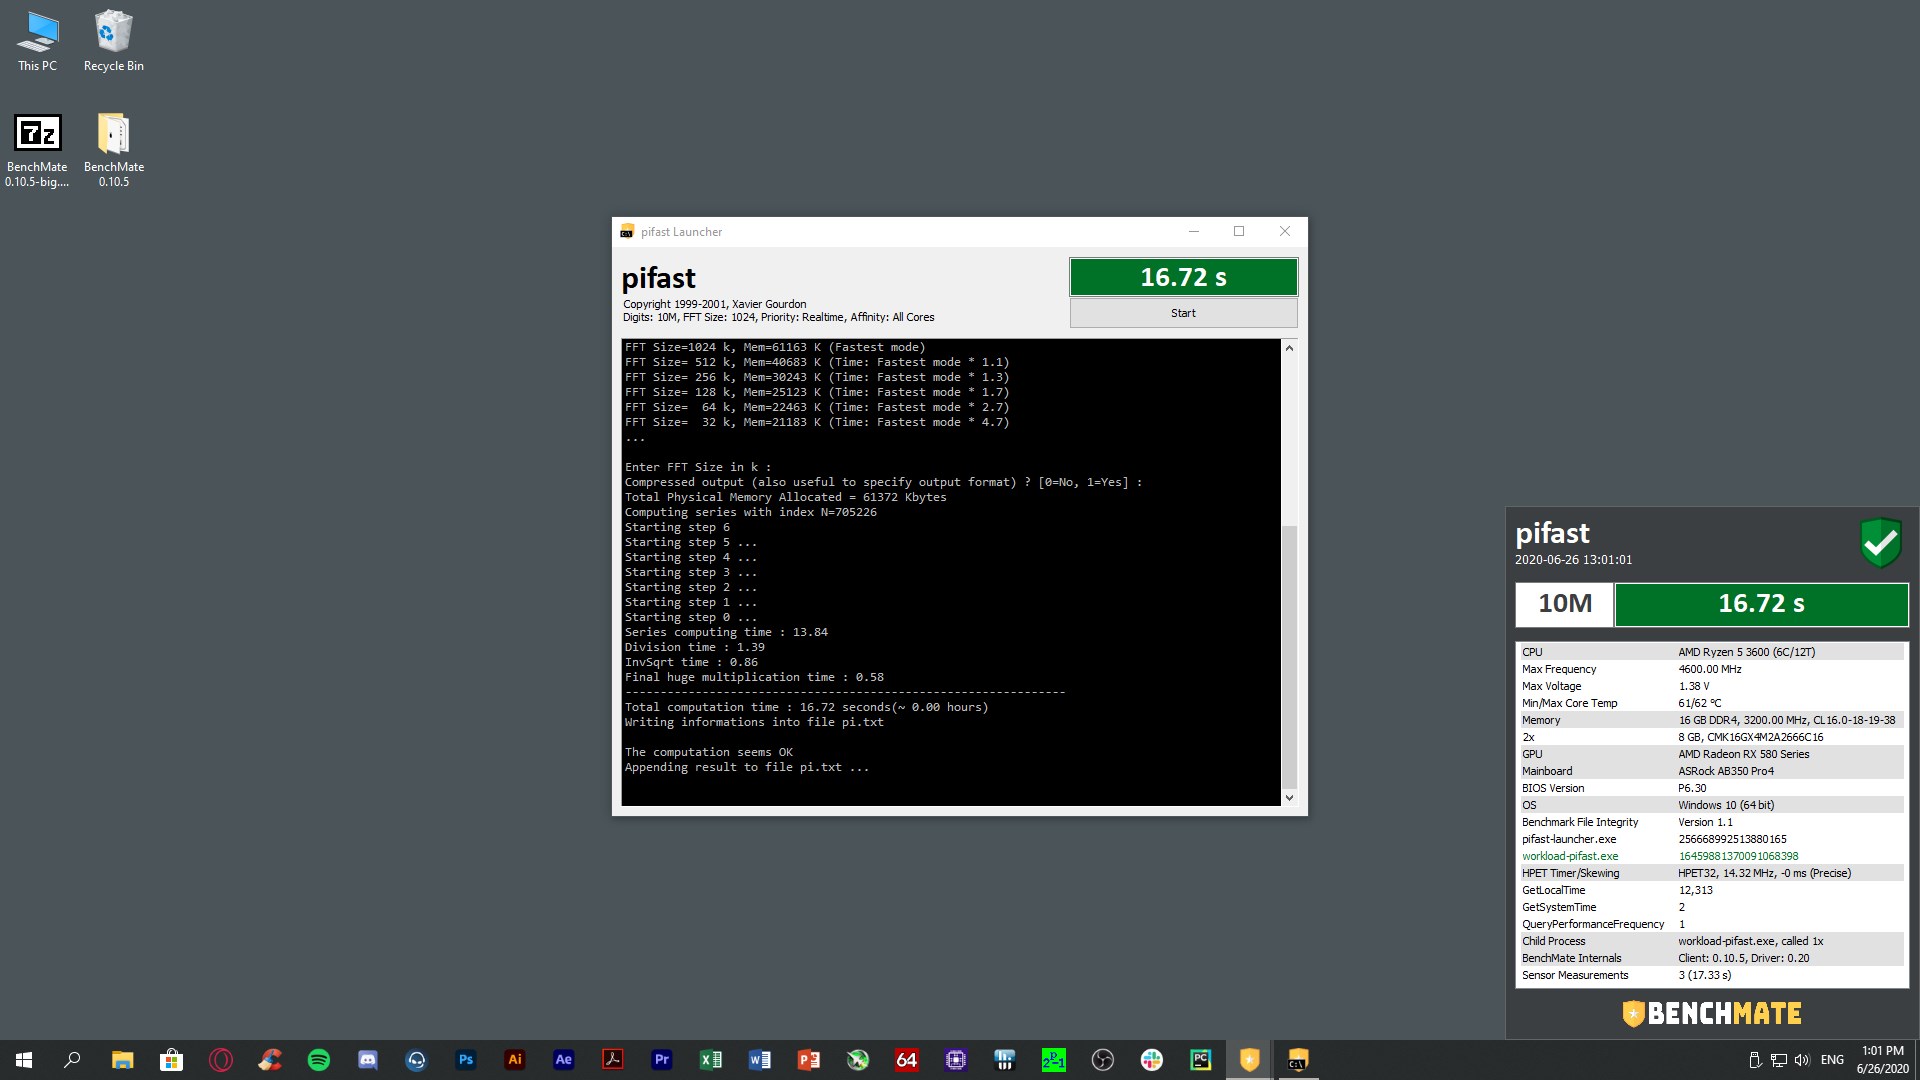This screenshot has height=1080, width=1920.
Task: Click the green 16.72 s score in BenchMate panel
Action: pos(1761,604)
